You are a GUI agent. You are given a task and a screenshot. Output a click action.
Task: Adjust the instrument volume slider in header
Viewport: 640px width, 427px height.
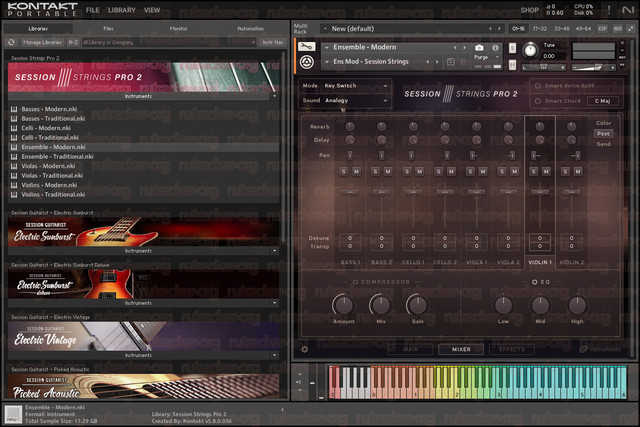(x=593, y=67)
